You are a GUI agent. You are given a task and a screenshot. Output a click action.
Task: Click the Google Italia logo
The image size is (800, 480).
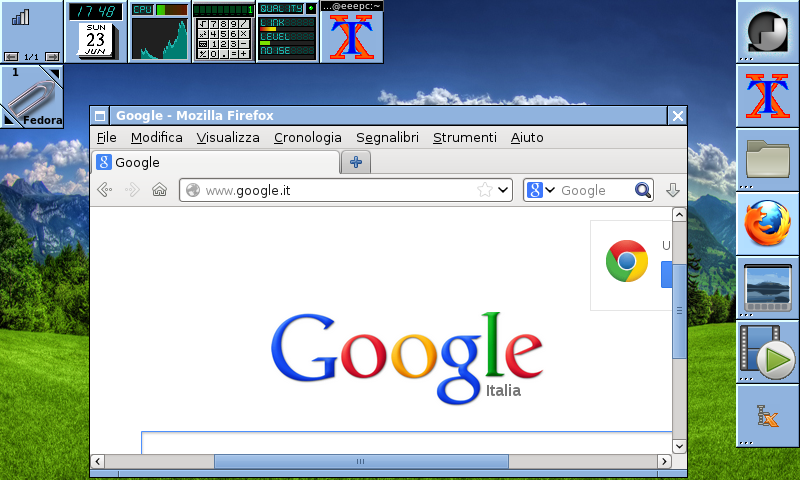[407, 357]
